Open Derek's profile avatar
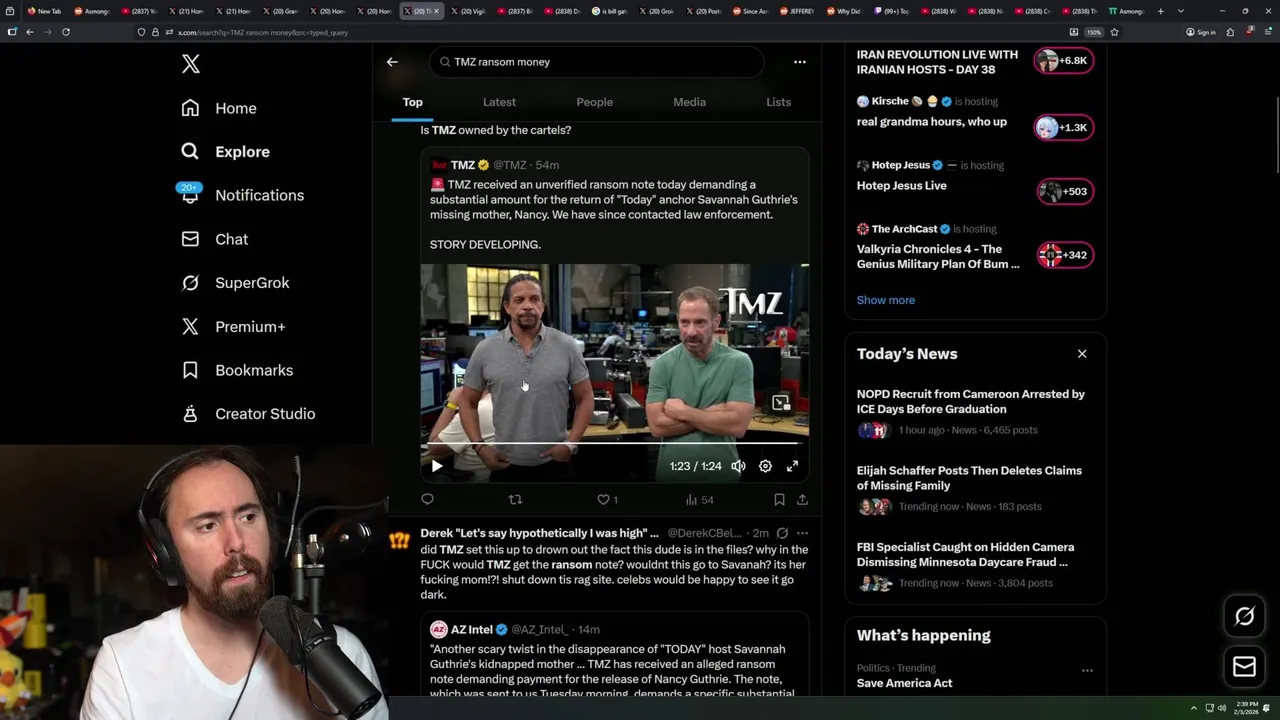The width and height of the screenshot is (1280, 720). 399,541
